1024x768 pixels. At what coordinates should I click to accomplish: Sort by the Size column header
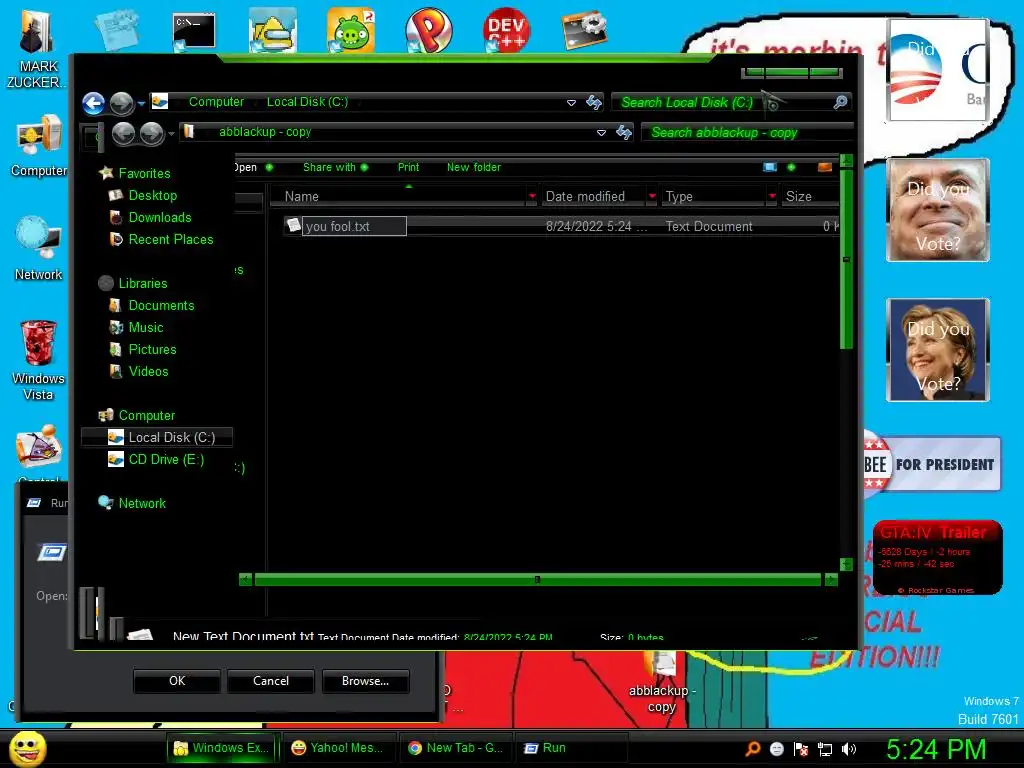click(810, 197)
